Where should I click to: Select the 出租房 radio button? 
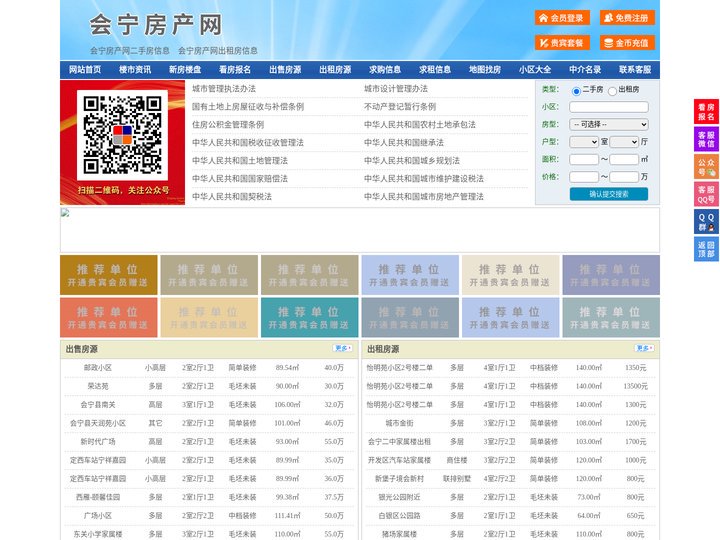(x=612, y=91)
